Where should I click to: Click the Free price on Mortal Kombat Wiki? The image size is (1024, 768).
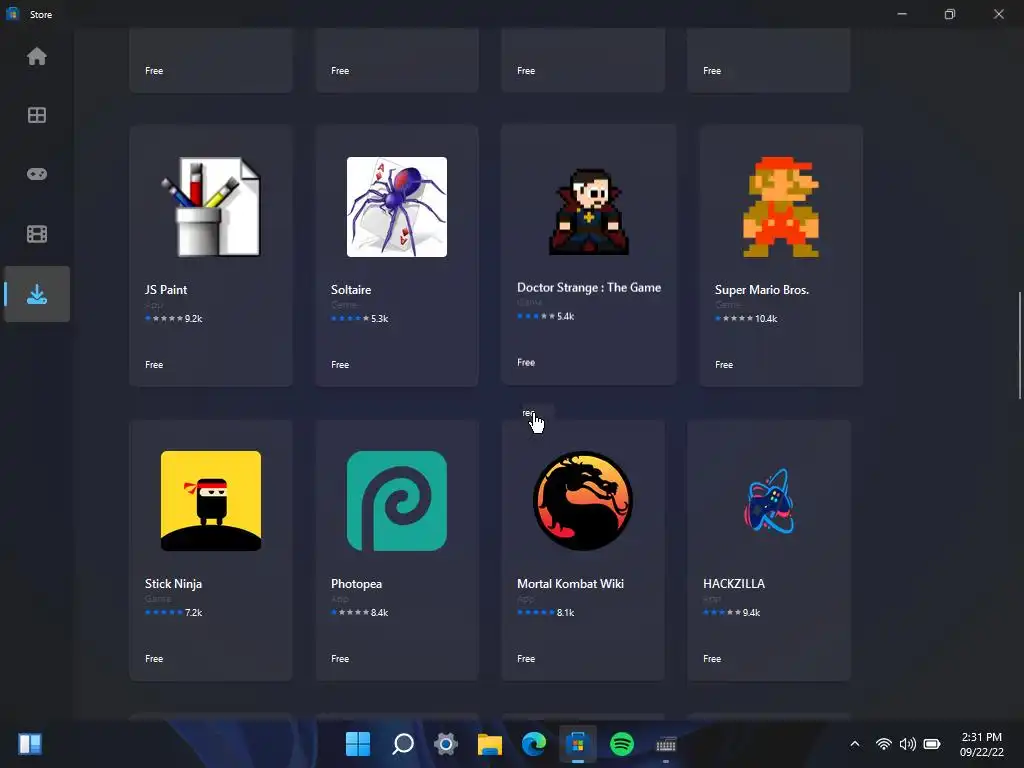click(x=526, y=658)
